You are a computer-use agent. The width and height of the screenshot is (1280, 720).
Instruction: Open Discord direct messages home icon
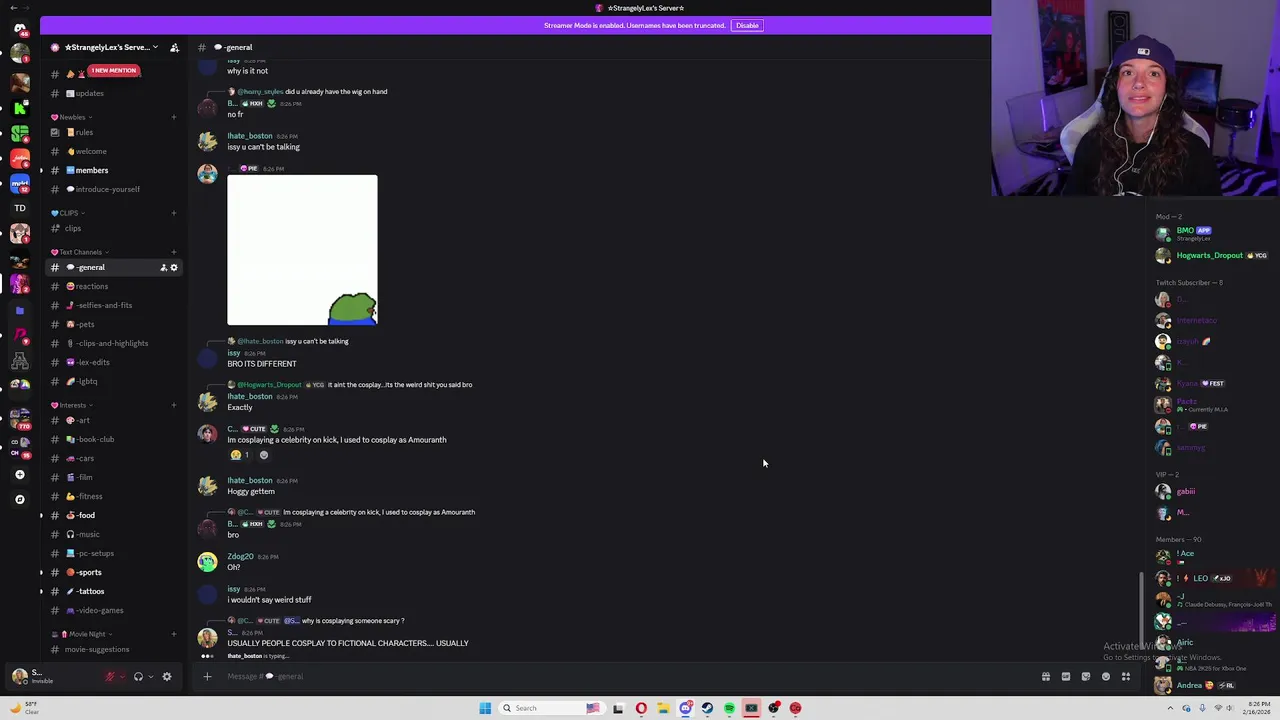(20, 28)
